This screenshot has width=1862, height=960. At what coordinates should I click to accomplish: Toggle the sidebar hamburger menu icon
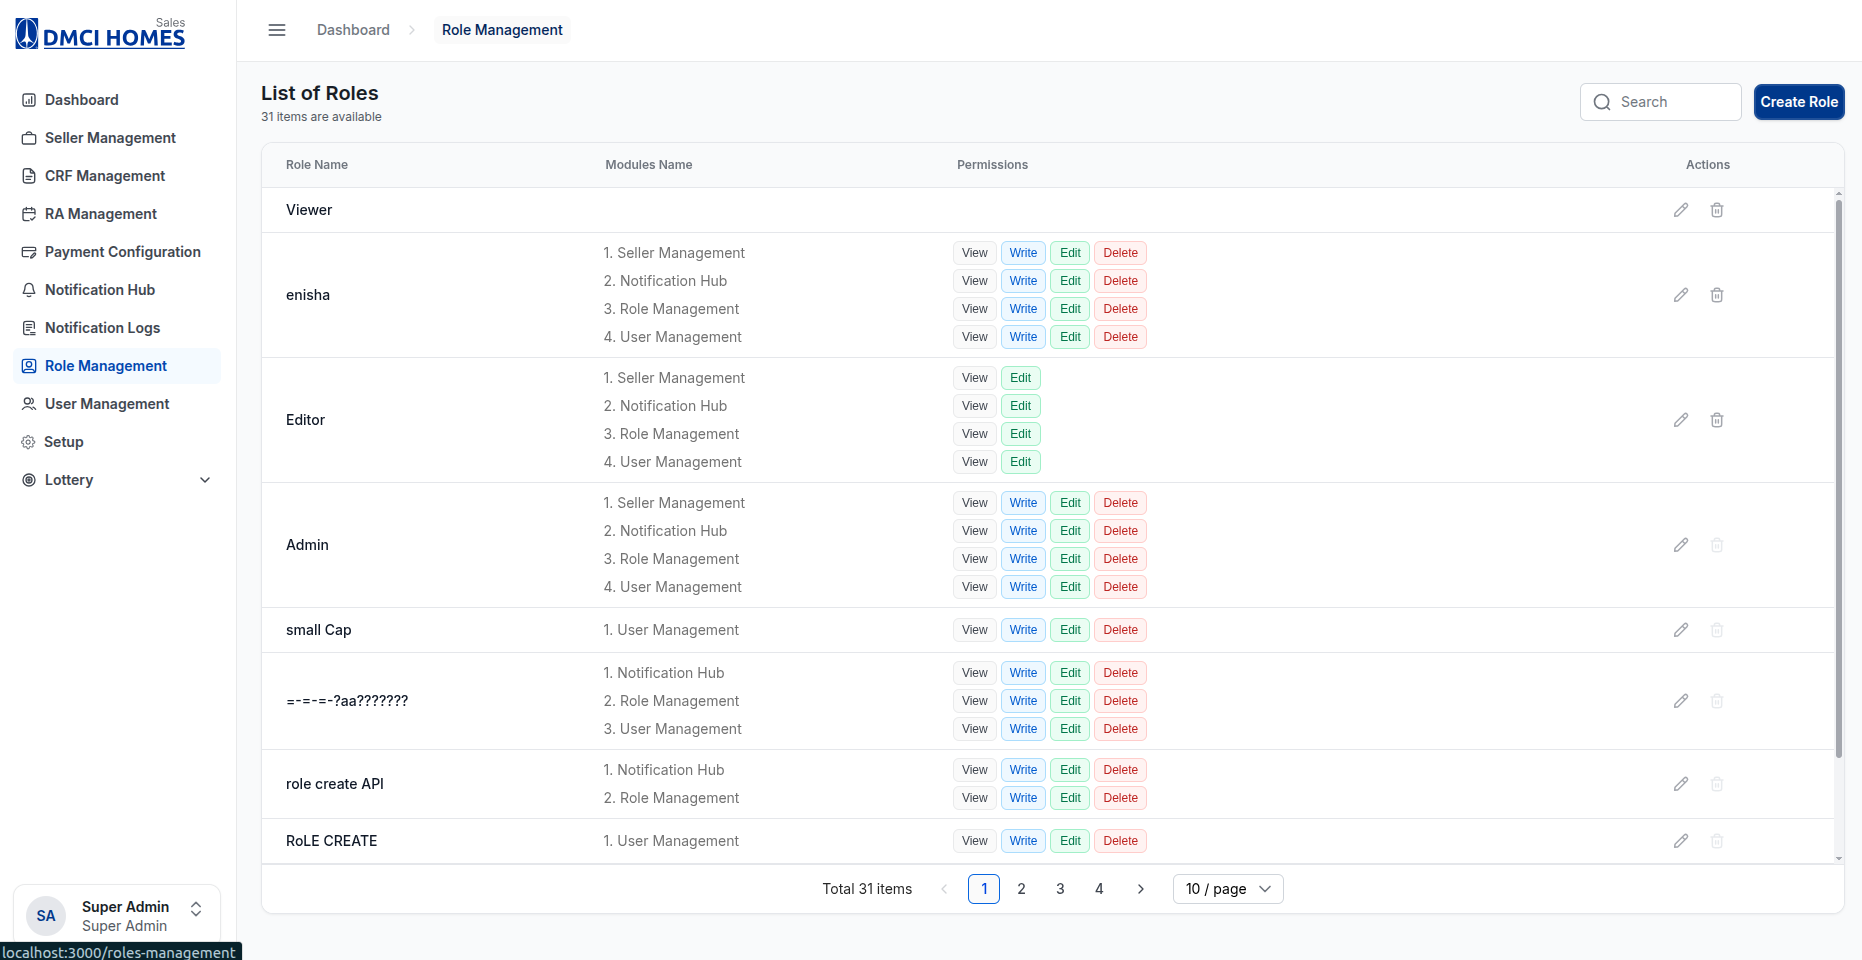coord(277,30)
